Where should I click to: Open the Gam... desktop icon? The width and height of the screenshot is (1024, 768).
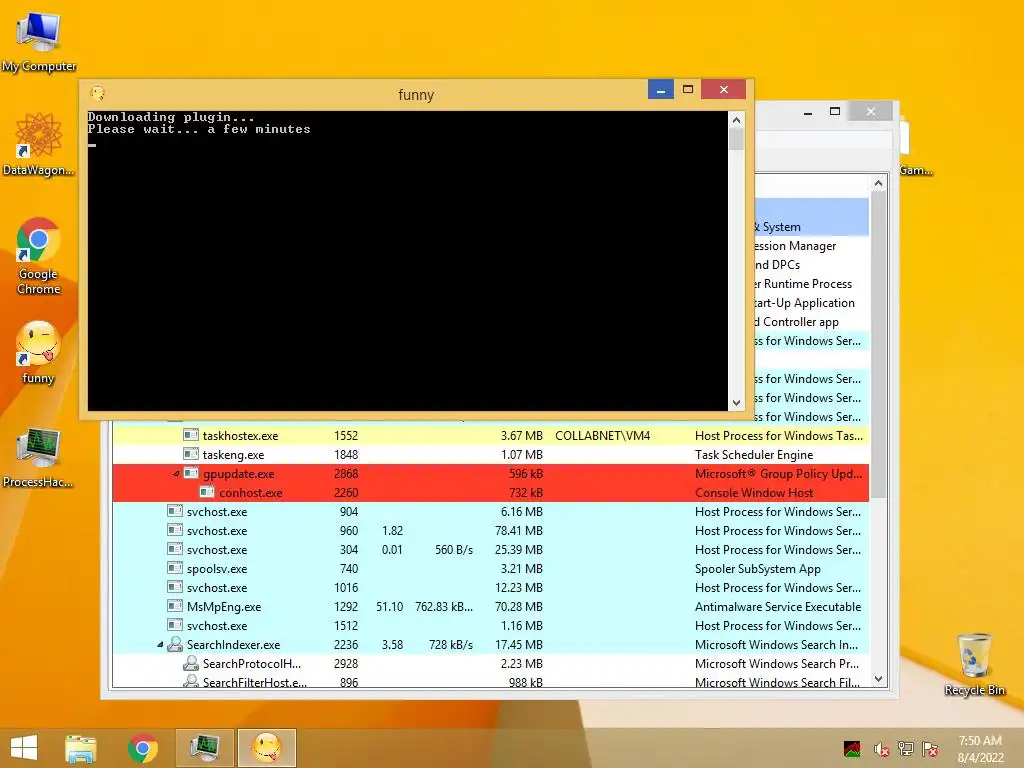[x=915, y=147]
